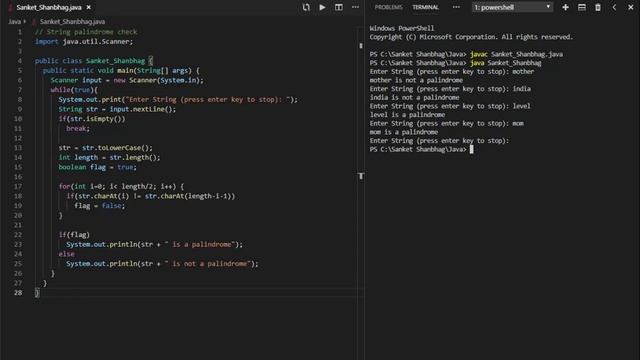
Task: Click line number 17 in gutter
Action: [x=18, y=187]
